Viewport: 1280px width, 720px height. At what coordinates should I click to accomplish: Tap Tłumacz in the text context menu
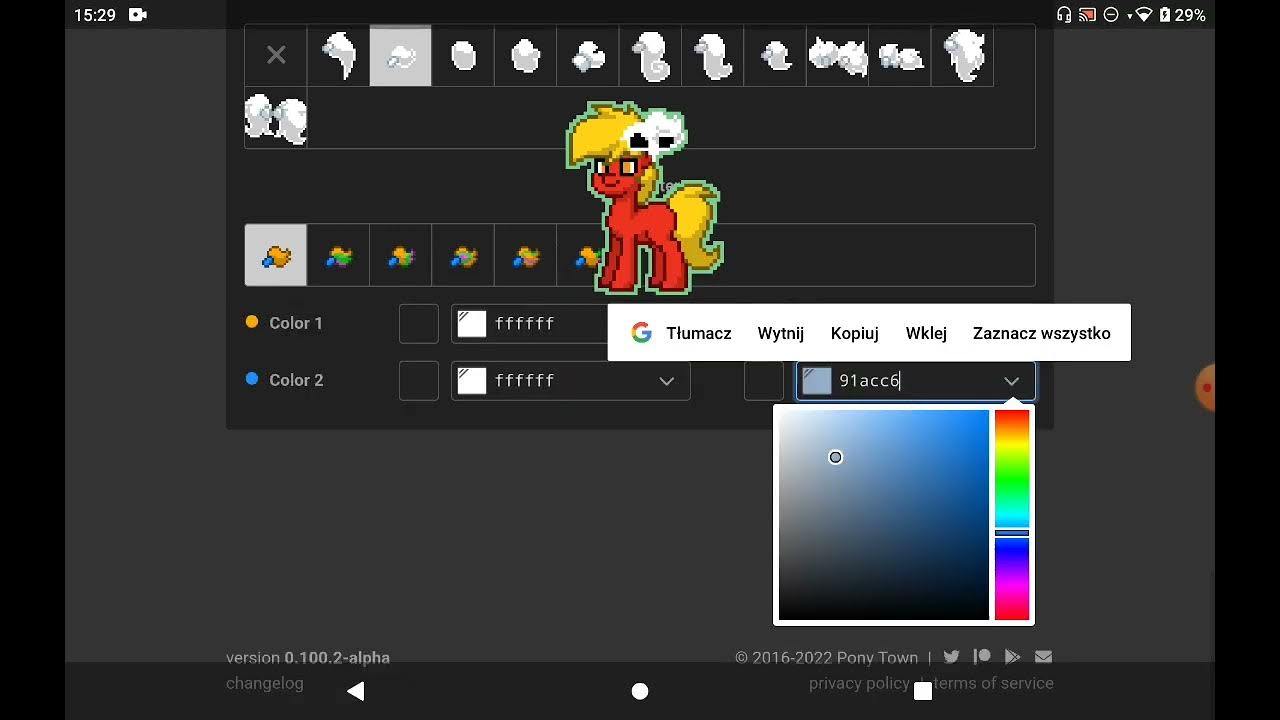[699, 333]
